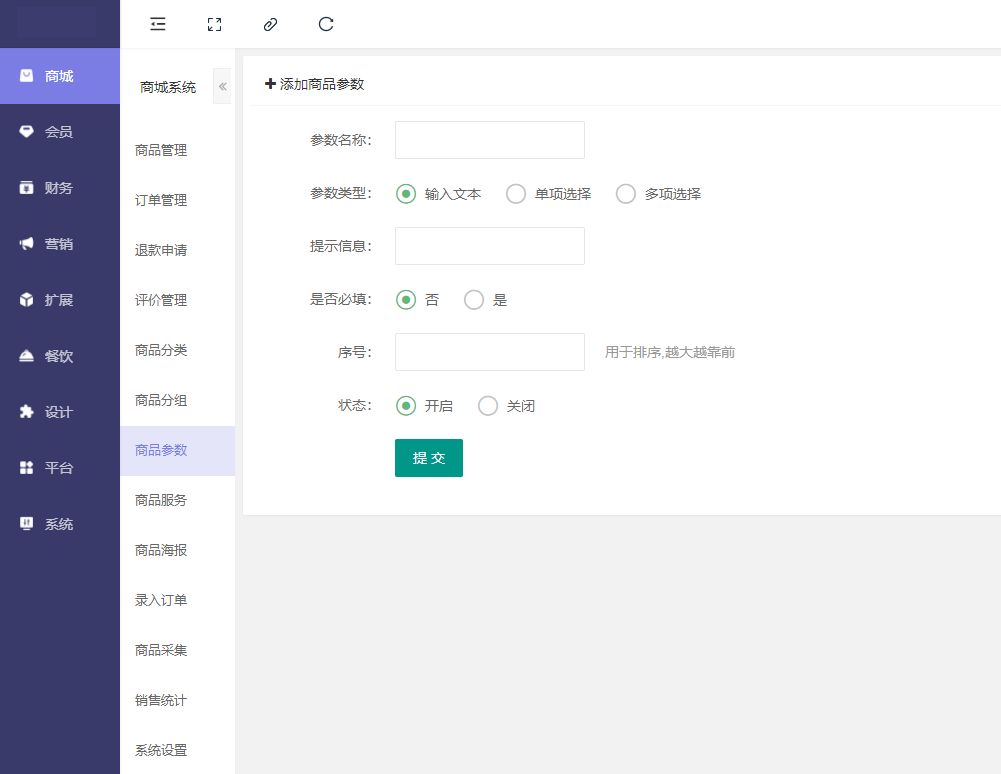Collapse the 商城系统 submenu panel

click(222, 87)
